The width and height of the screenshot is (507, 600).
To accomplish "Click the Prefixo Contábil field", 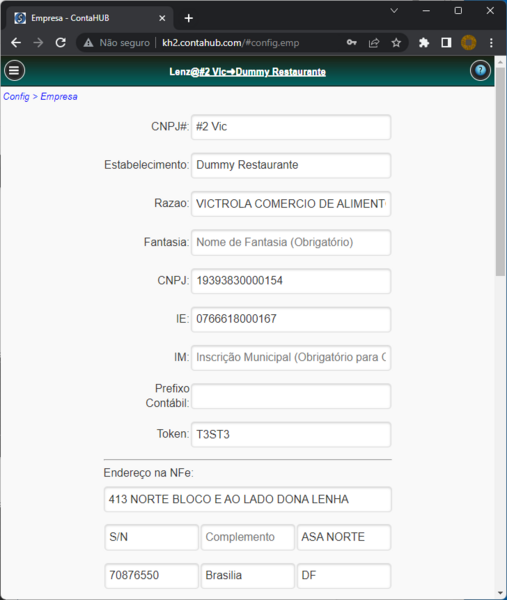I will pos(291,396).
